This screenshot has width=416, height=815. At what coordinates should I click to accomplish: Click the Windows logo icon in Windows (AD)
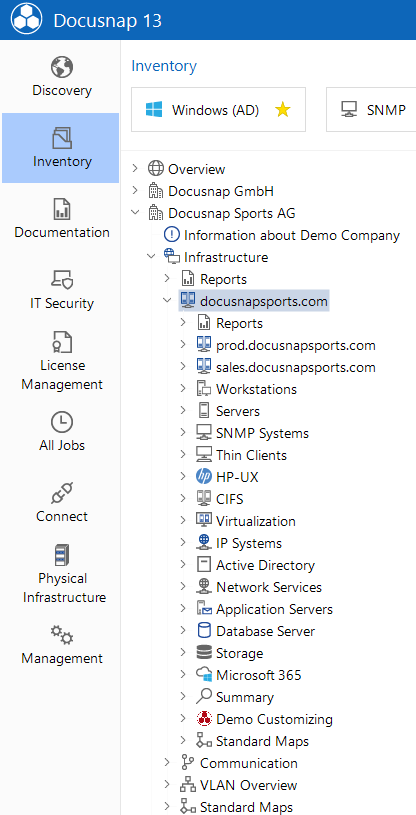click(154, 110)
